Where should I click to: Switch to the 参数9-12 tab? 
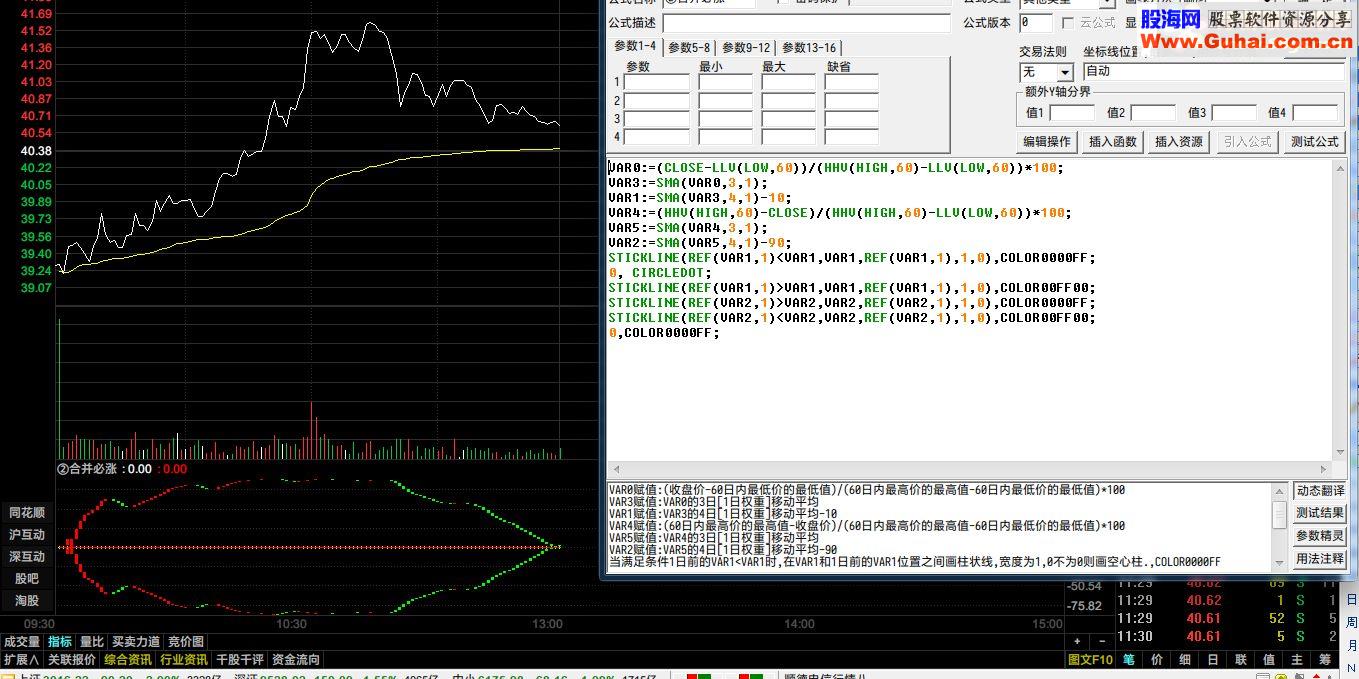coord(746,48)
